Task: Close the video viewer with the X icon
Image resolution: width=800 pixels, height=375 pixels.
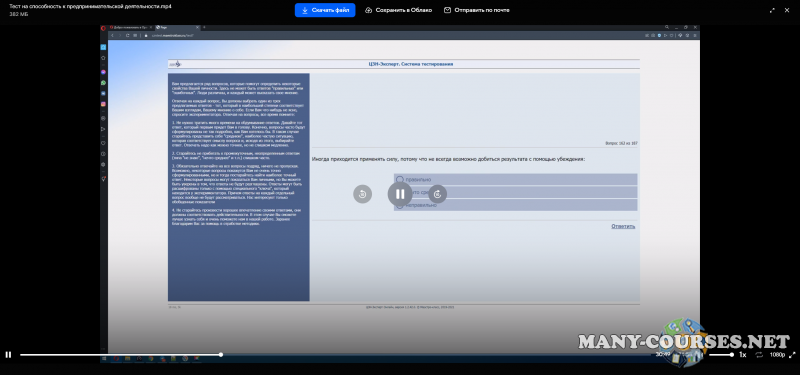Action: [x=787, y=10]
